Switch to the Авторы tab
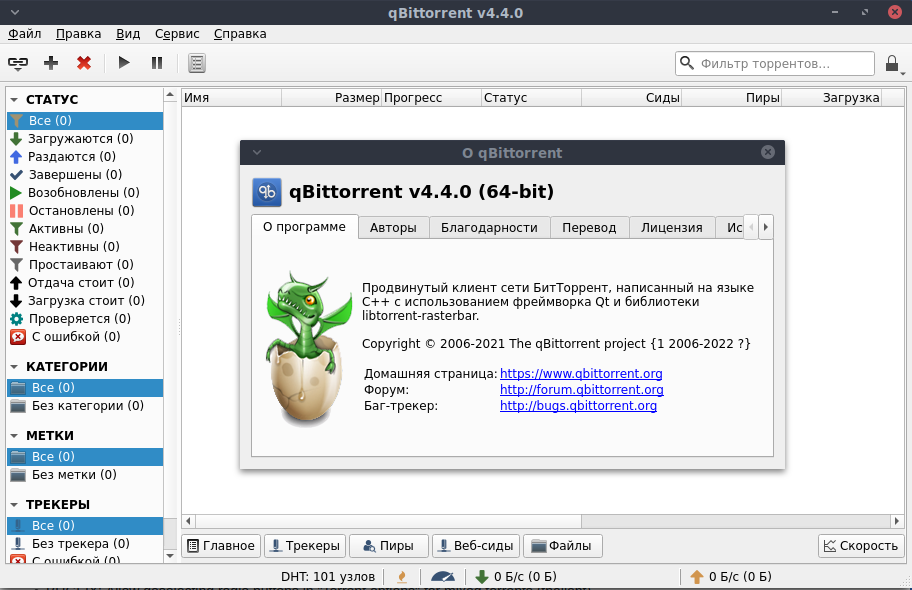 393,228
